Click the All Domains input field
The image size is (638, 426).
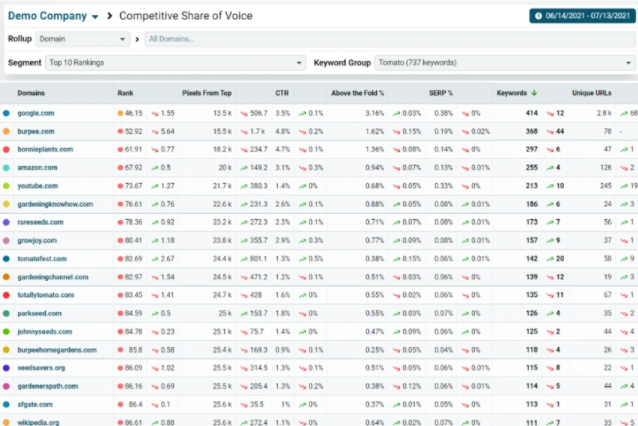pos(390,39)
